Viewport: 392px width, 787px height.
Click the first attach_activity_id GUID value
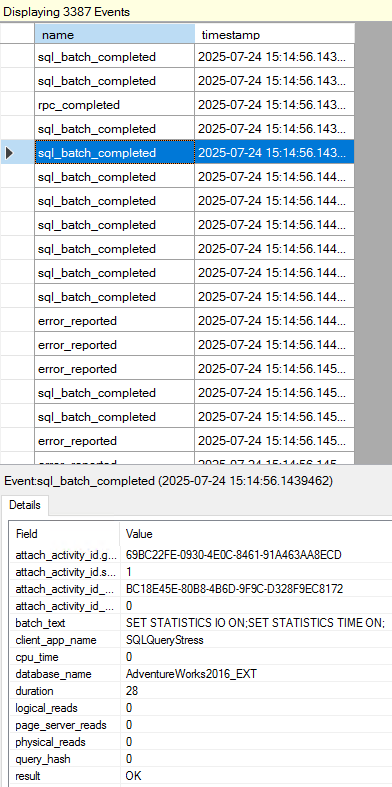click(234, 555)
